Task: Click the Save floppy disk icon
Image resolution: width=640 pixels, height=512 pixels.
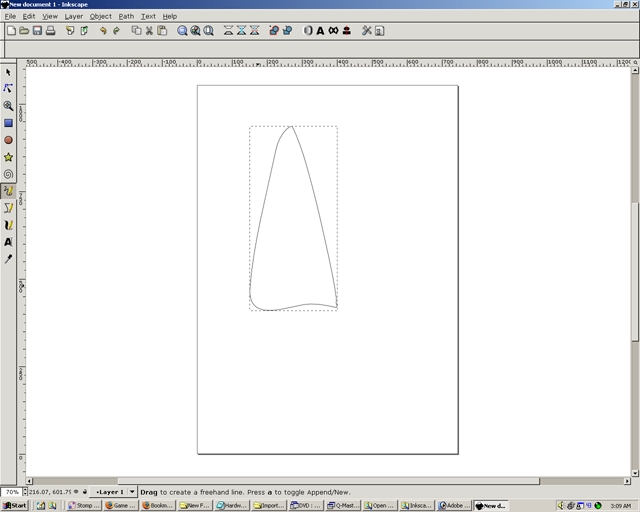Action: [37, 31]
